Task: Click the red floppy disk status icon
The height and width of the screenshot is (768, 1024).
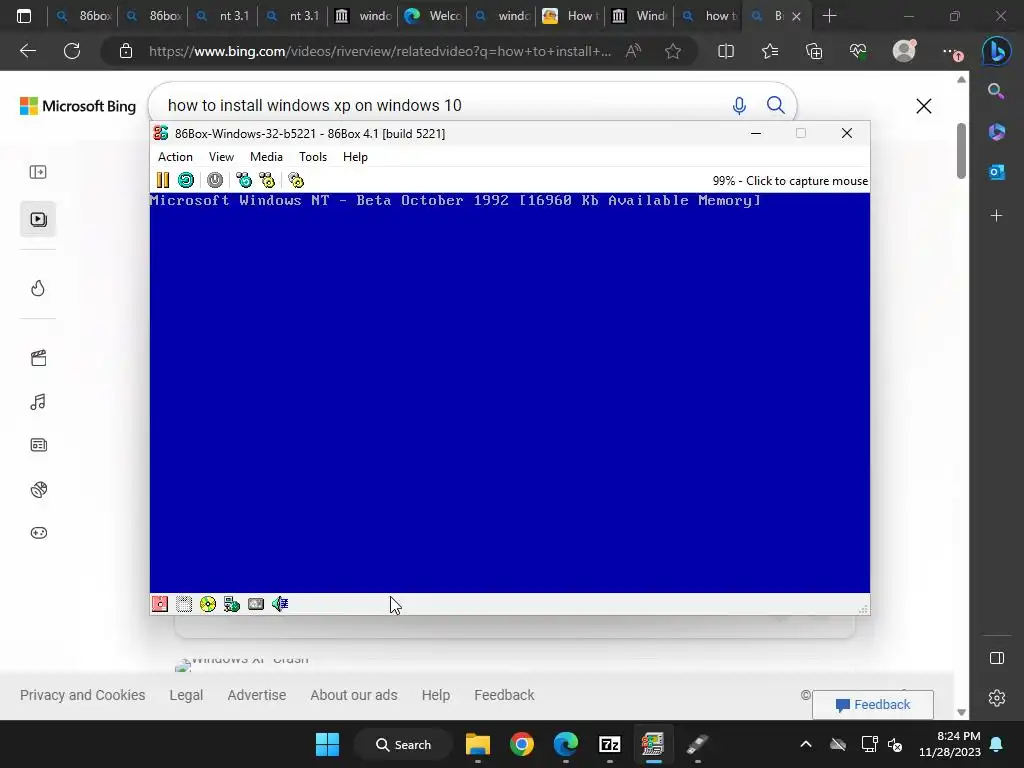Action: [x=160, y=604]
